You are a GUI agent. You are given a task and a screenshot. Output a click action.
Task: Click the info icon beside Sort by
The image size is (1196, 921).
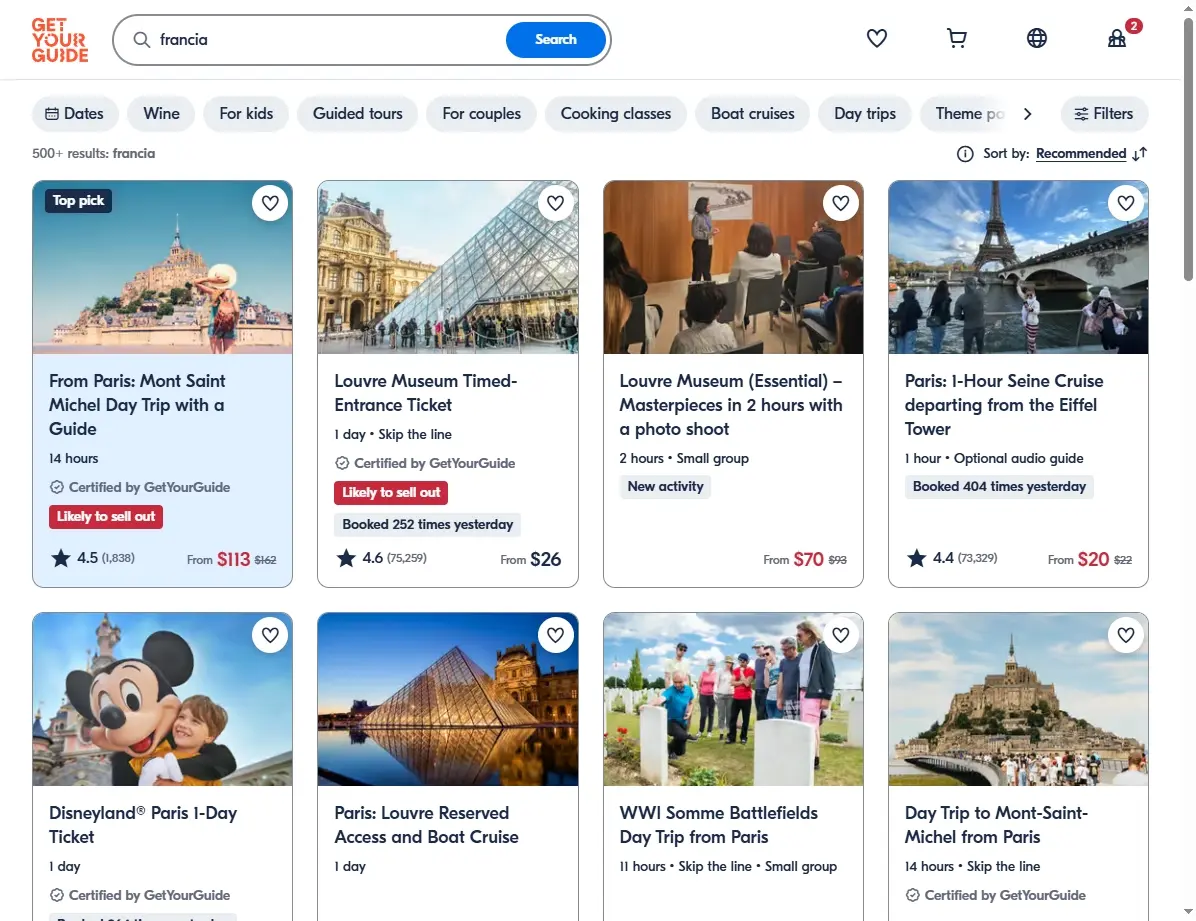point(965,154)
